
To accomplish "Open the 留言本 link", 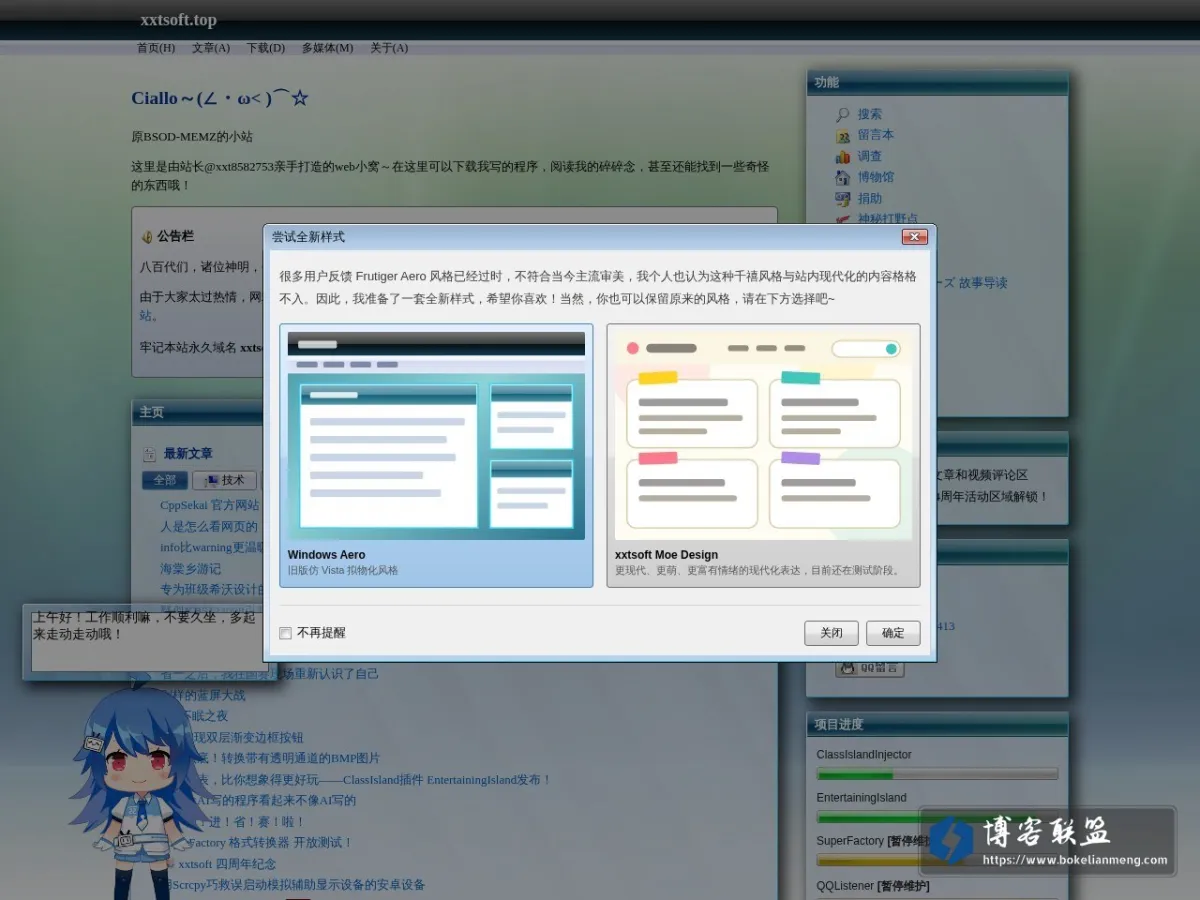I will [x=876, y=135].
